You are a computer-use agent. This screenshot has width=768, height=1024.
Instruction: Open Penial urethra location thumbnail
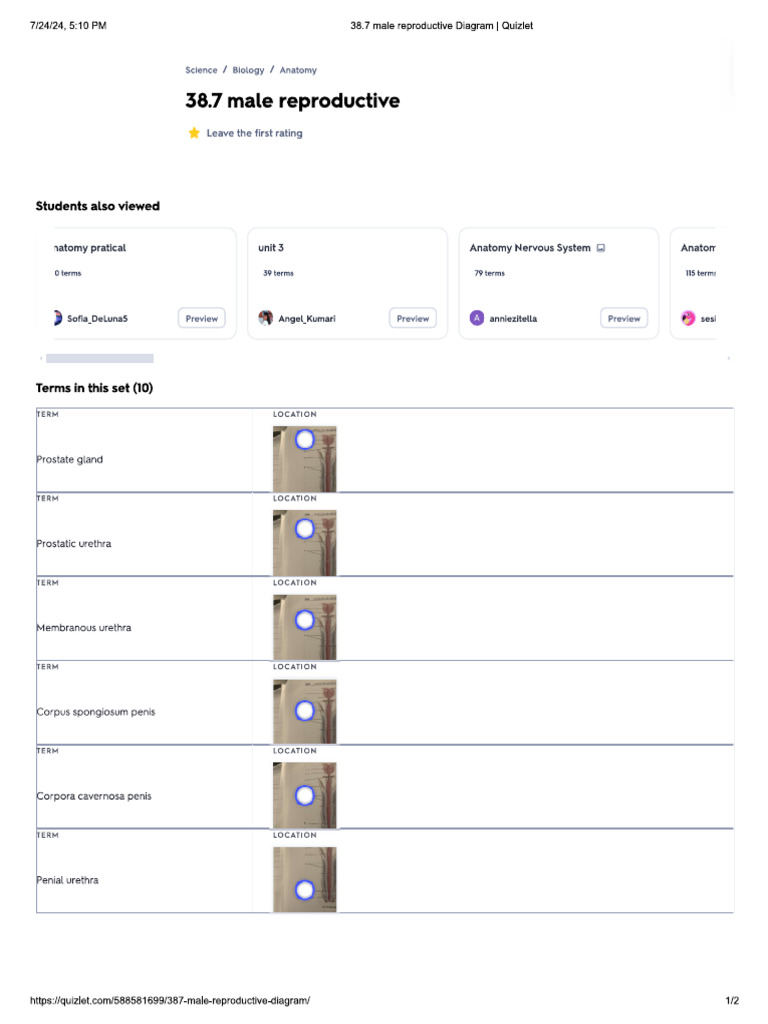tap(305, 879)
